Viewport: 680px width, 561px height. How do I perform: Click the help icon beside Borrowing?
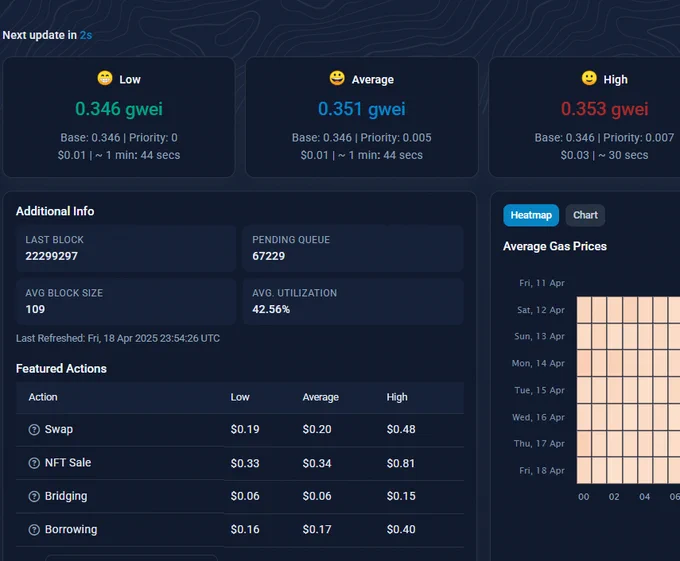(x=34, y=530)
